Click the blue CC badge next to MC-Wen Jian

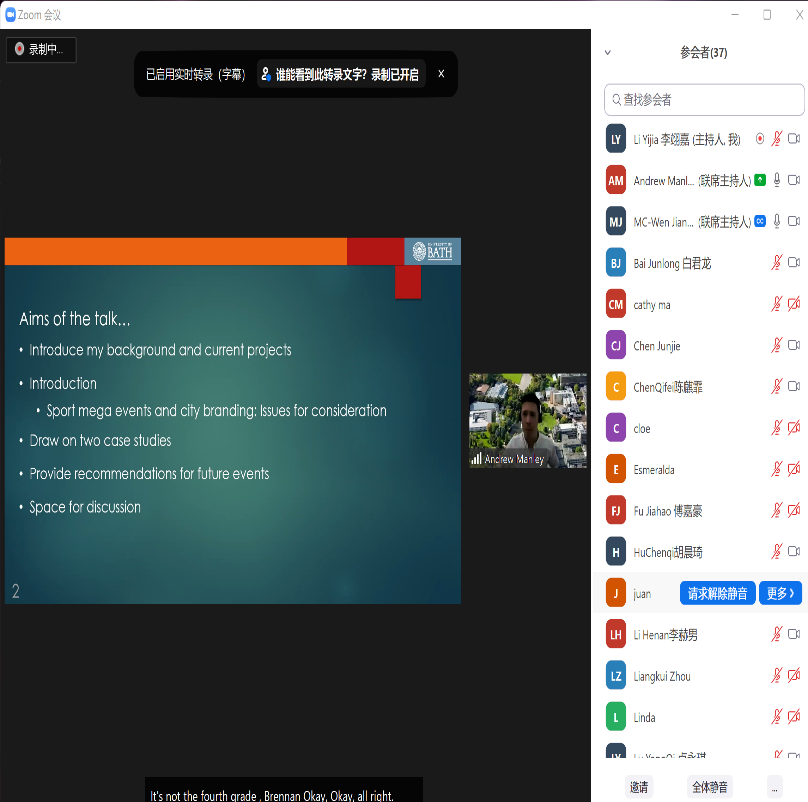click(760, 221)
